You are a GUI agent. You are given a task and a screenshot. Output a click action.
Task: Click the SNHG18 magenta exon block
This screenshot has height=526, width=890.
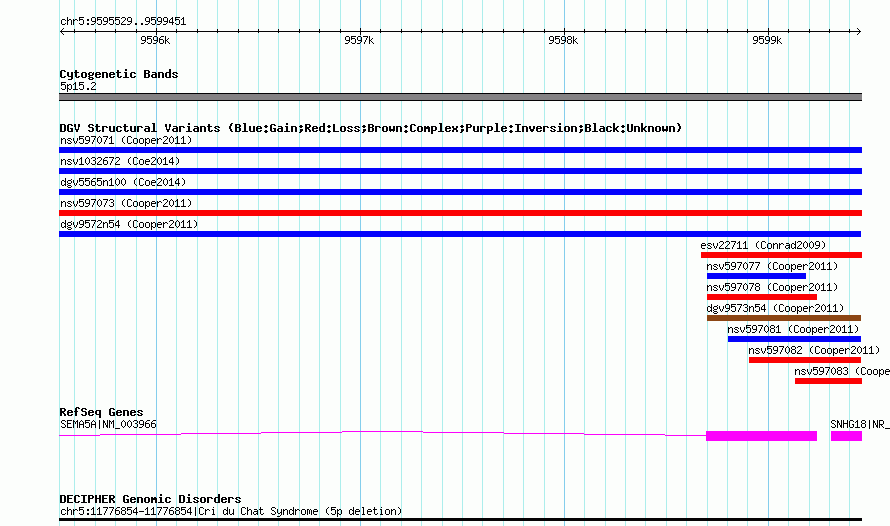846,436
